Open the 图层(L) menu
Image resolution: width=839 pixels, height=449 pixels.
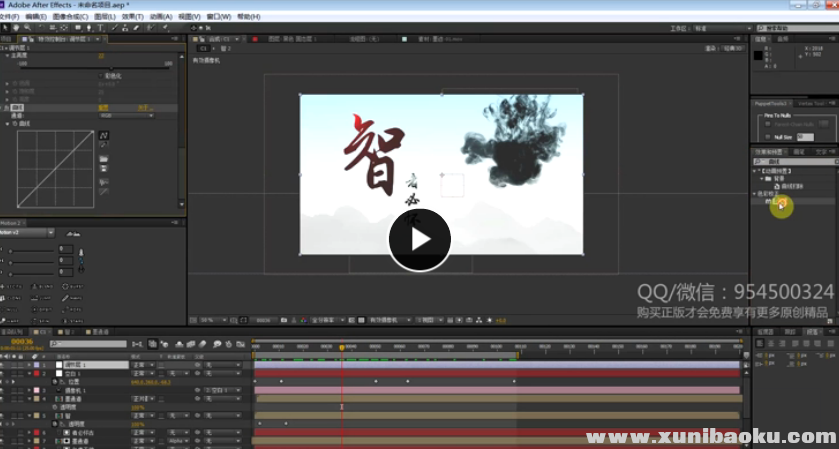click(104, 17)
